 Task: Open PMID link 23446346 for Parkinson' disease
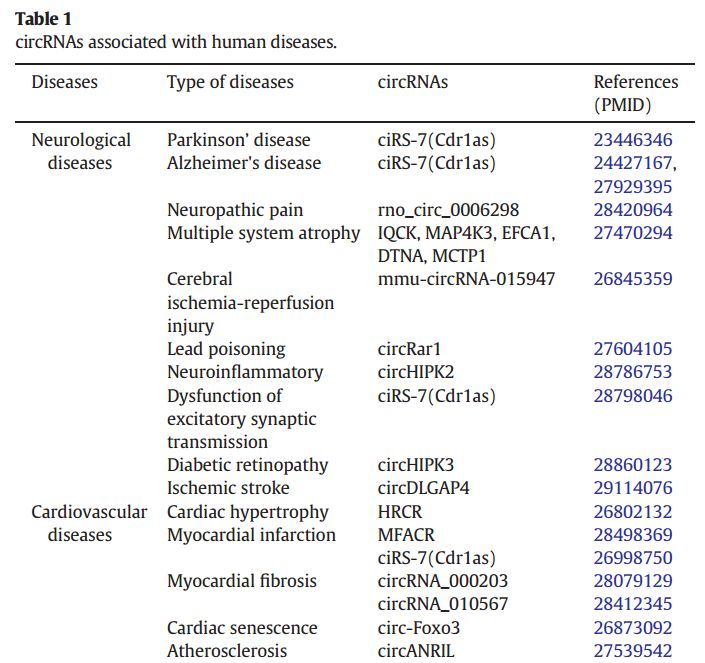pyautogui.click(x=633, y=140)
